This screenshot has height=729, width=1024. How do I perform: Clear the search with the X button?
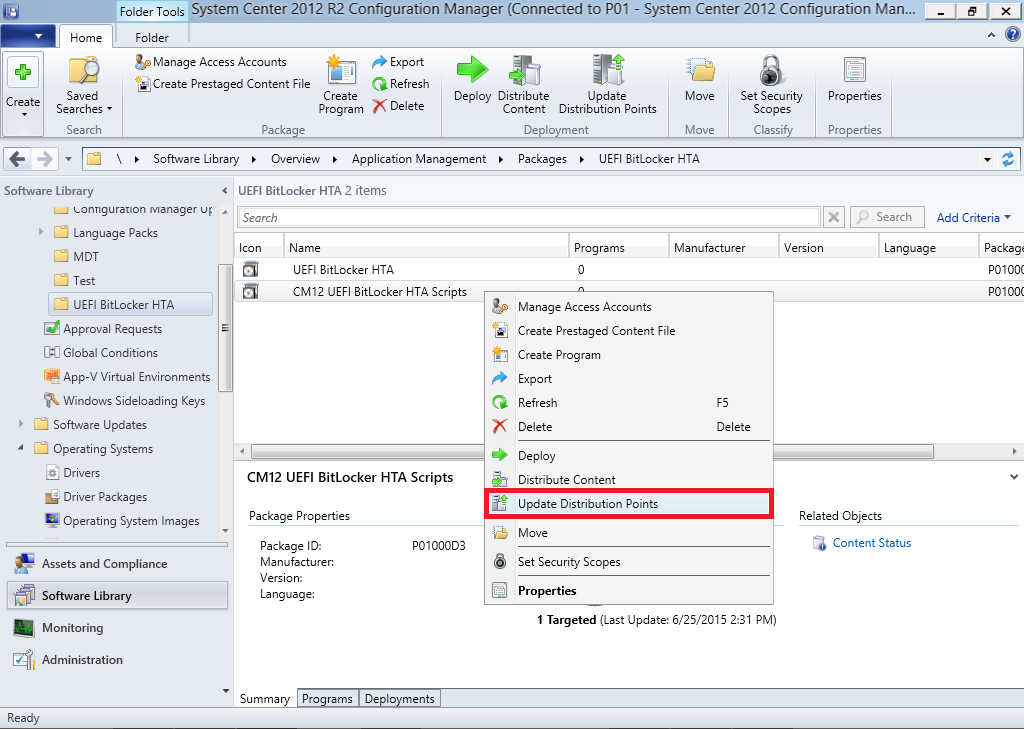[834, 218]
